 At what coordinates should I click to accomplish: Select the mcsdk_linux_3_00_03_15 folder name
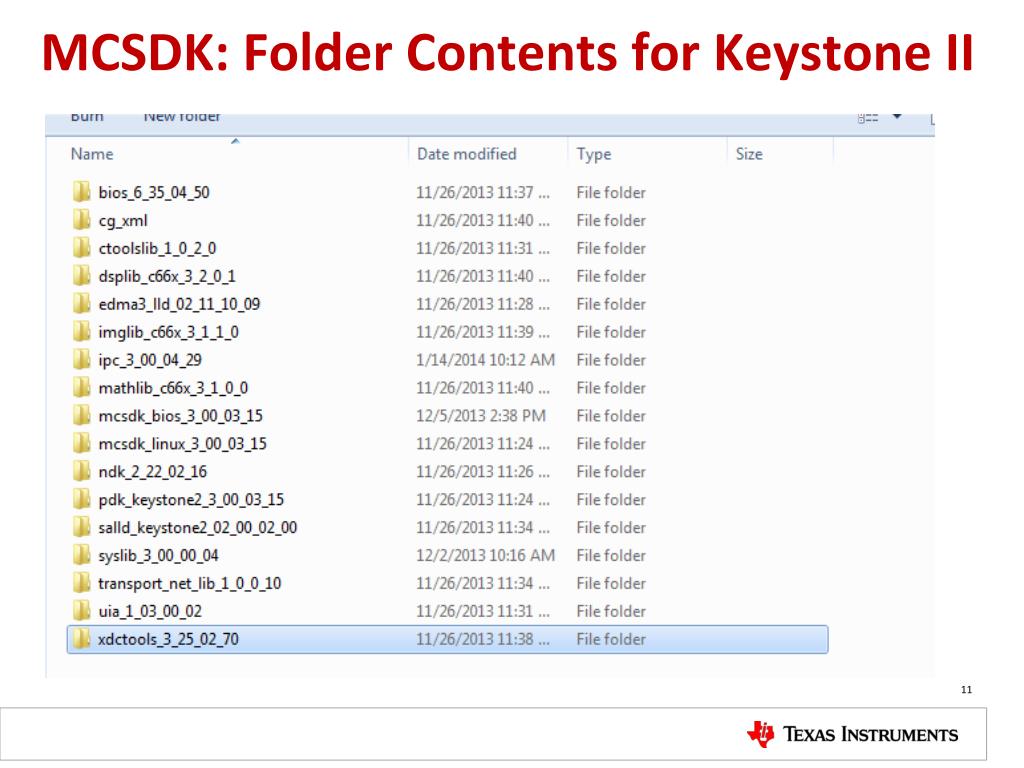pos(183,444)
